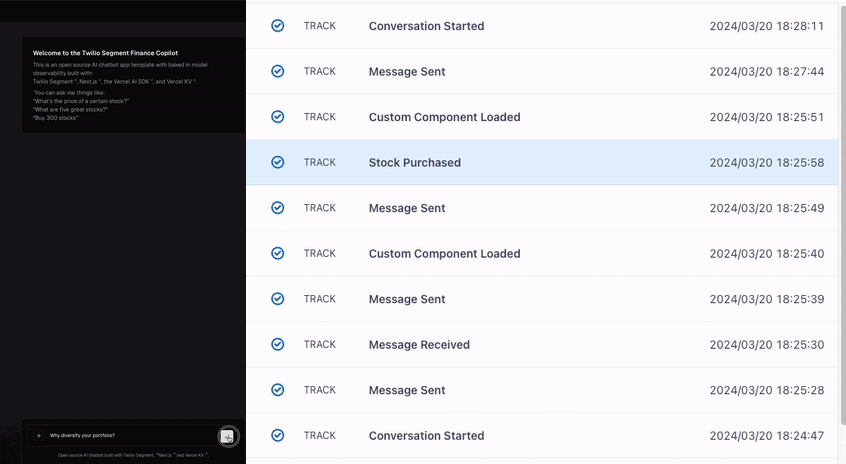Screen dimensions: 846x464
Task: Click status icon of 18:27:44 Message Sent
Action: [x=278, y=71]
